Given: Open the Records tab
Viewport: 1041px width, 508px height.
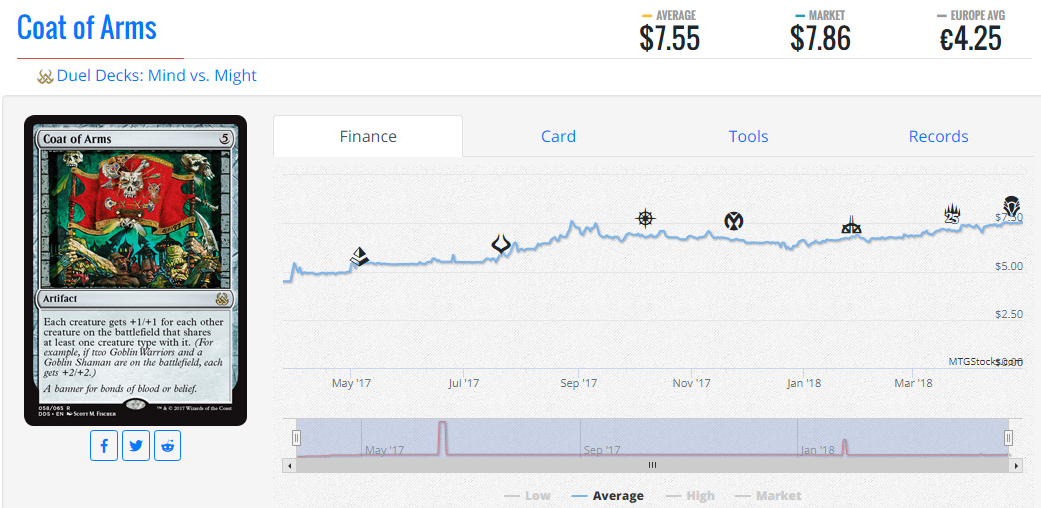Looking at the screenshot, I should [938, 137].
